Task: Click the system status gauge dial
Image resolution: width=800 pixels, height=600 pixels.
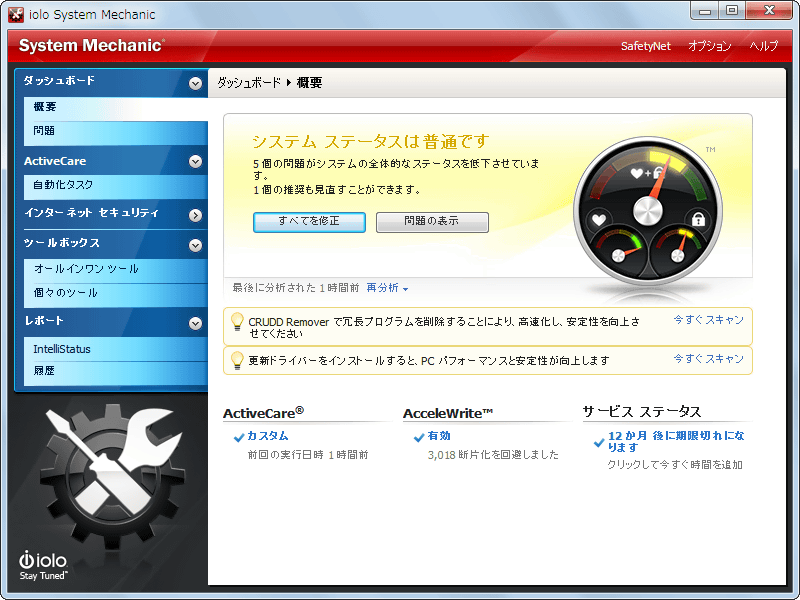Action: coord(647,210)
